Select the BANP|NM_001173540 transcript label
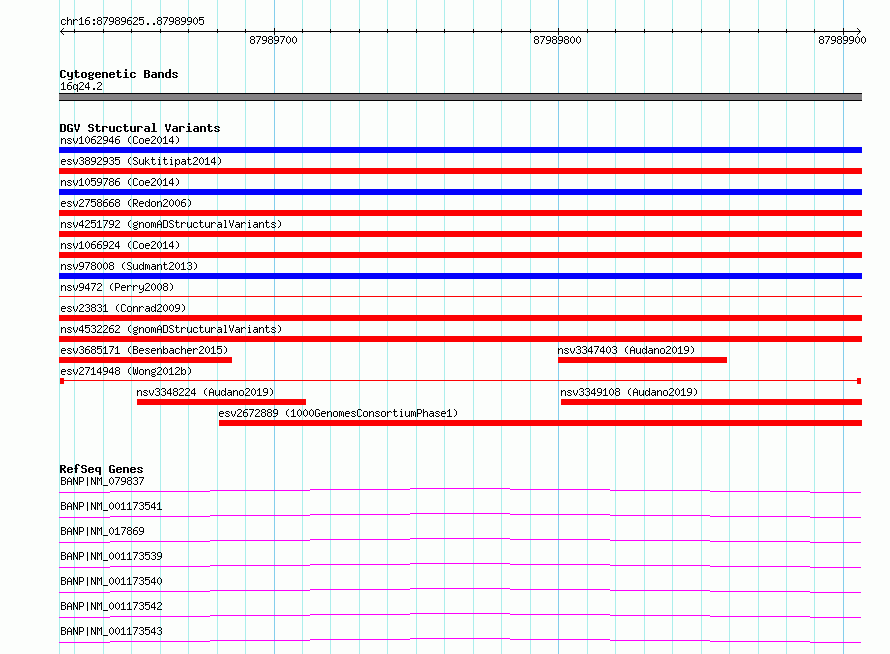 (111, 581)
